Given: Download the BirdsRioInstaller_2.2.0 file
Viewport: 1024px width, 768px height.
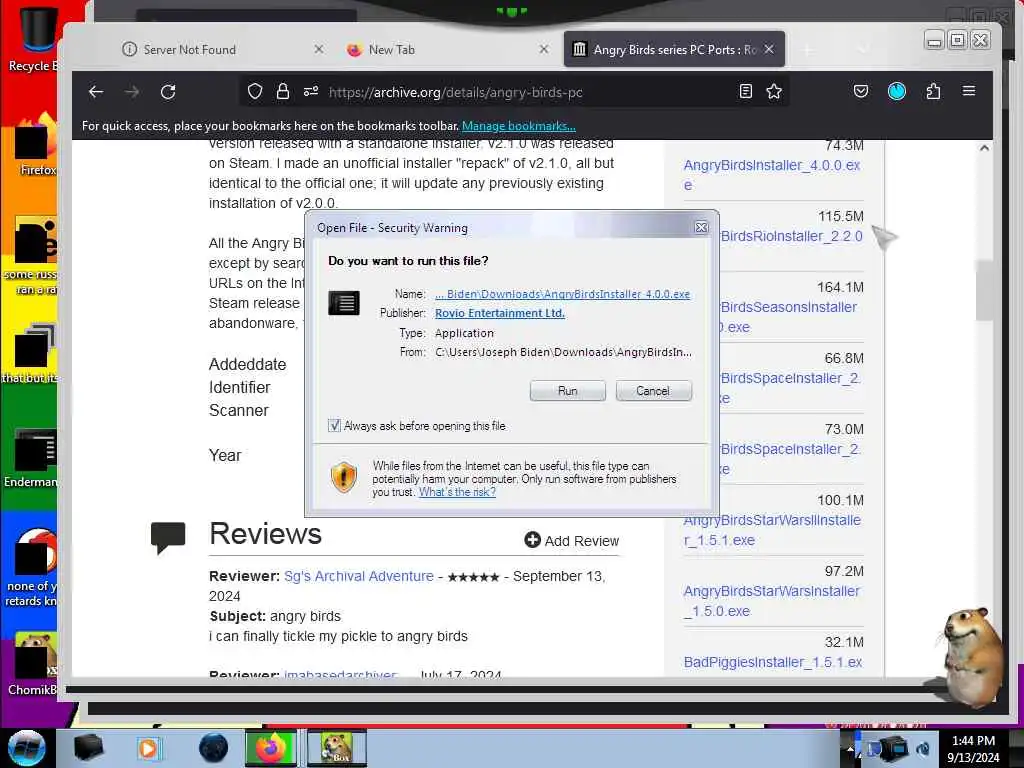Looking at the screenshot, I should pyautogui.click(x=792, y=236).
